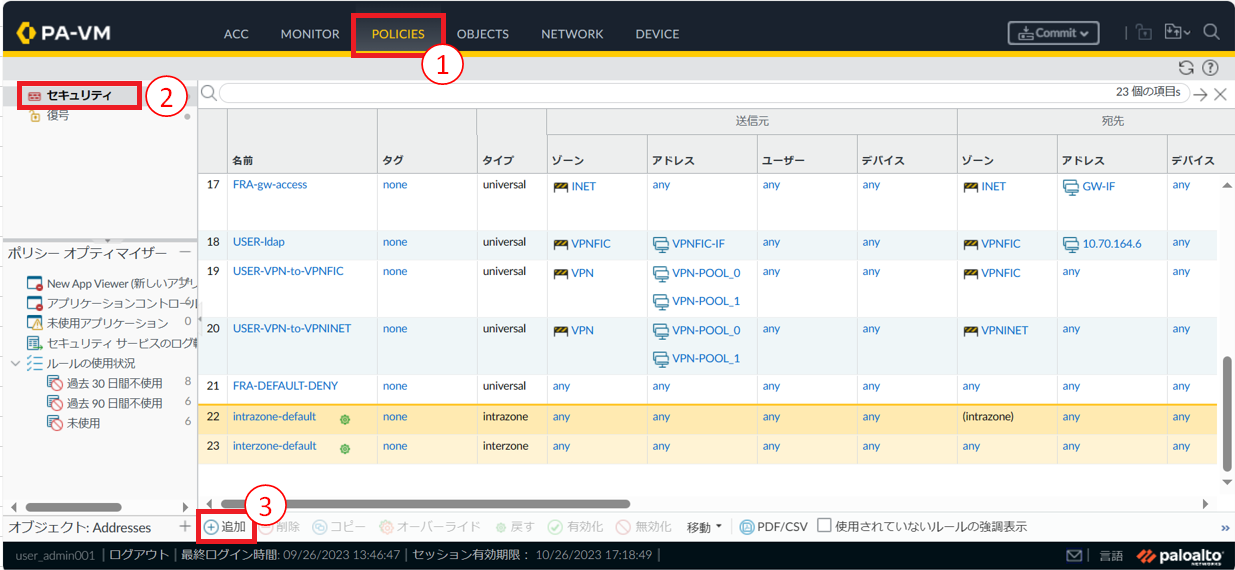1235x570 pixels.
Task: Open the Commit dropdown
Action: point(1053,33)
